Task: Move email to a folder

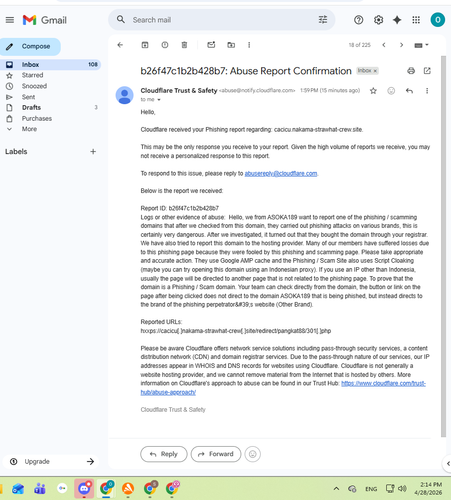Action: (231, 45)
